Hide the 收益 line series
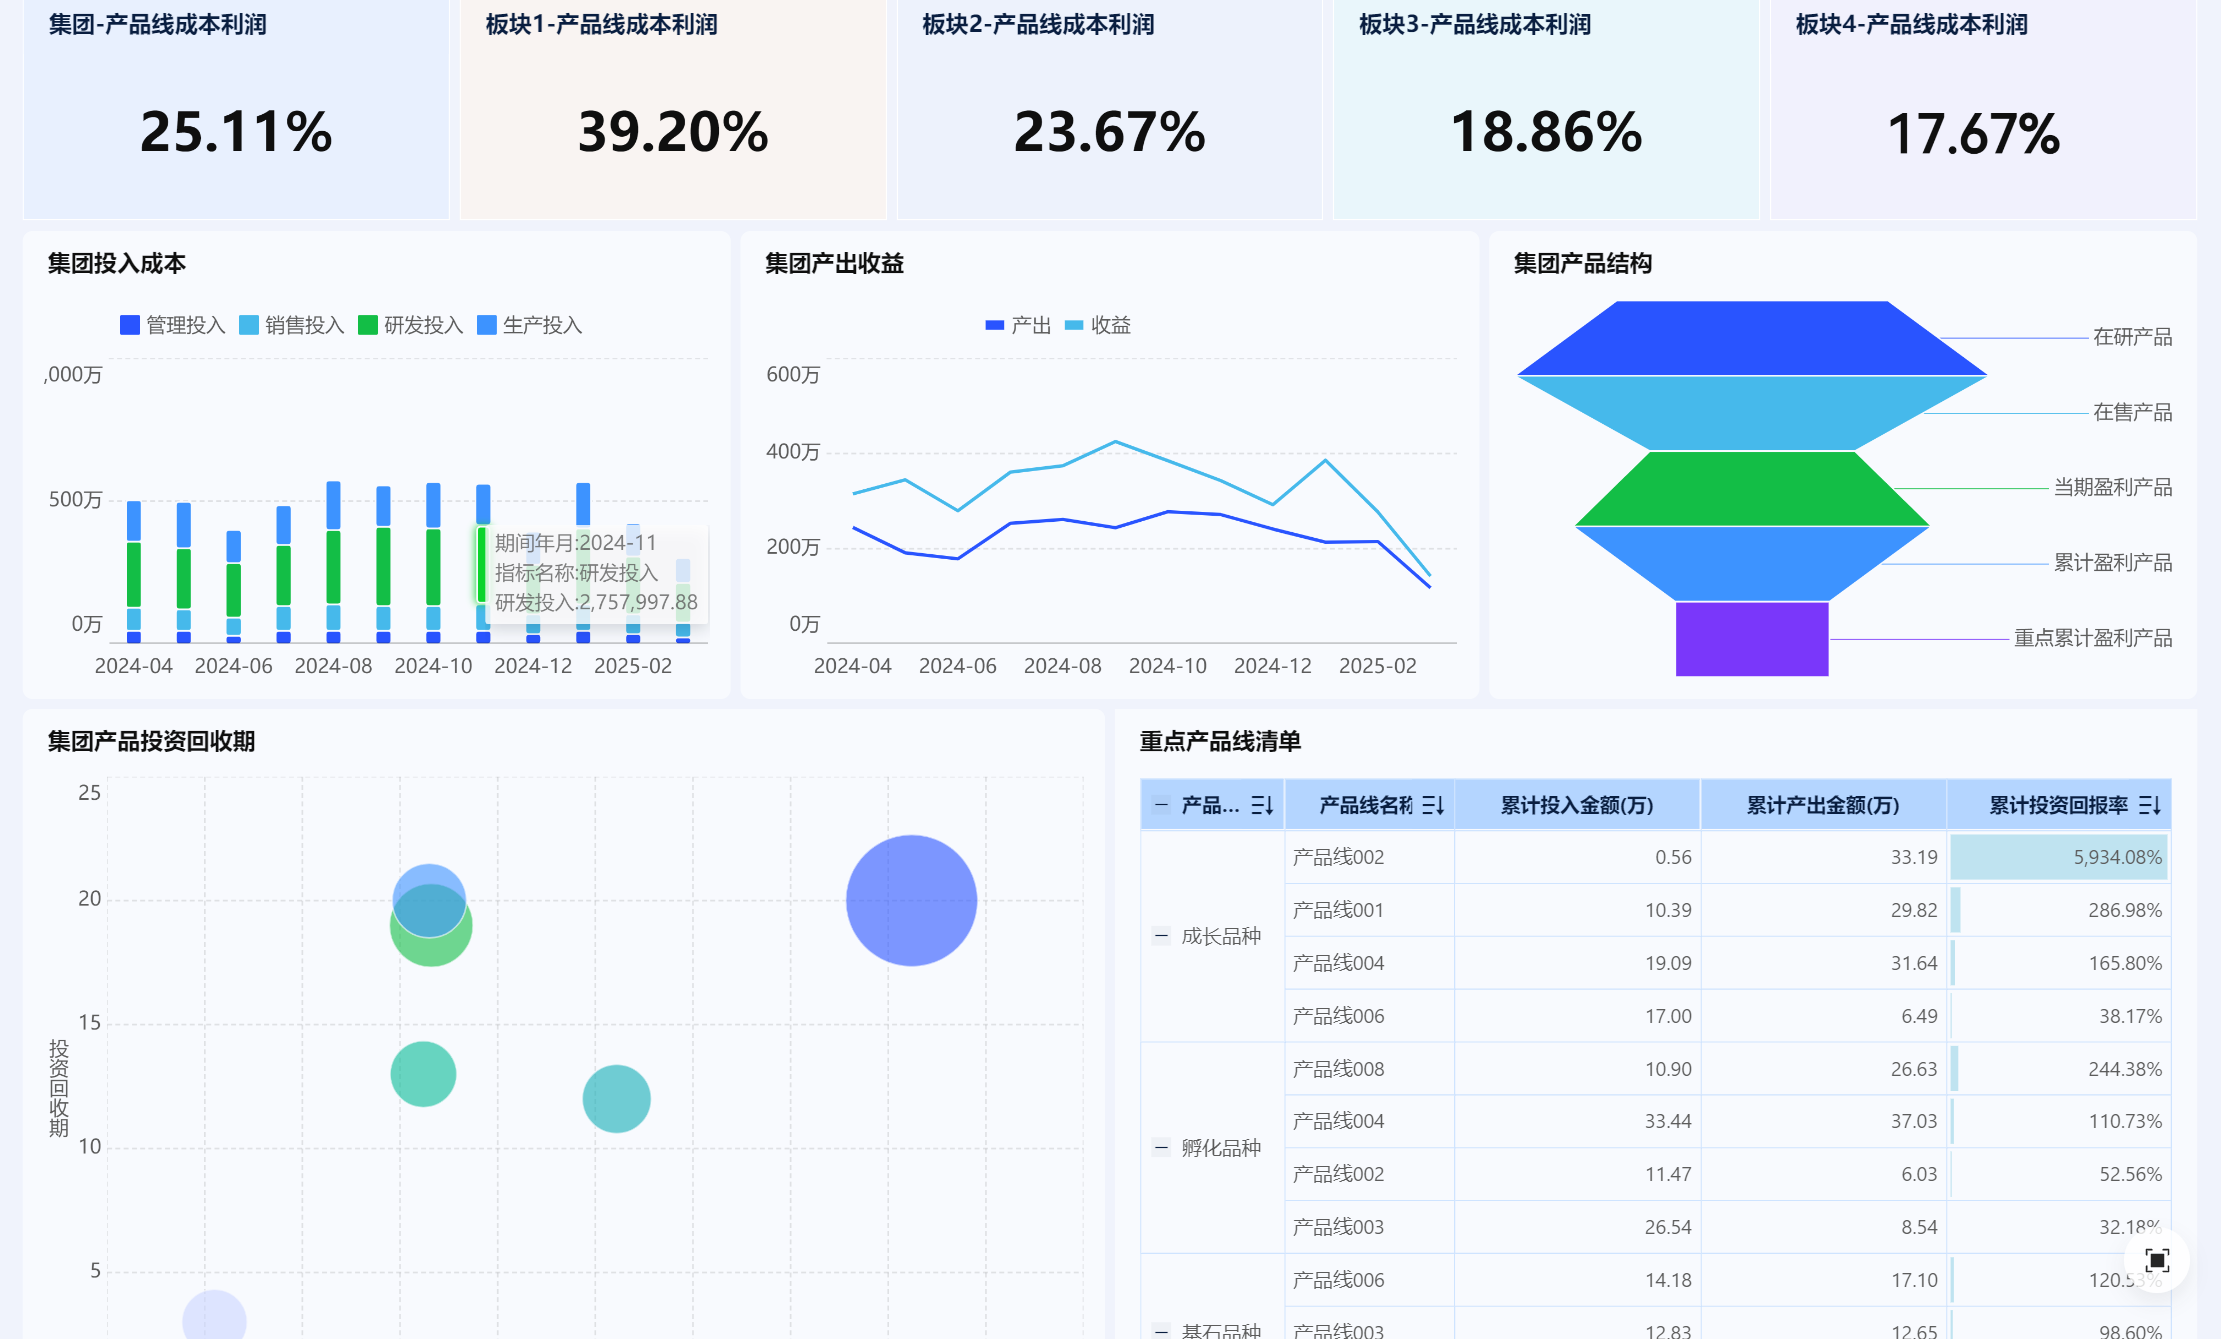 (x=1098, y=325)
